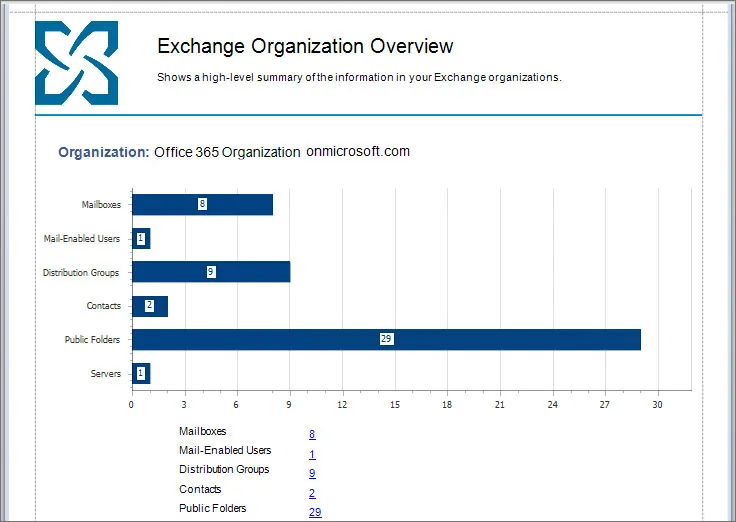Open the Public Folders count link 29
The image size is (736, 522).
[x=315, y=512]
